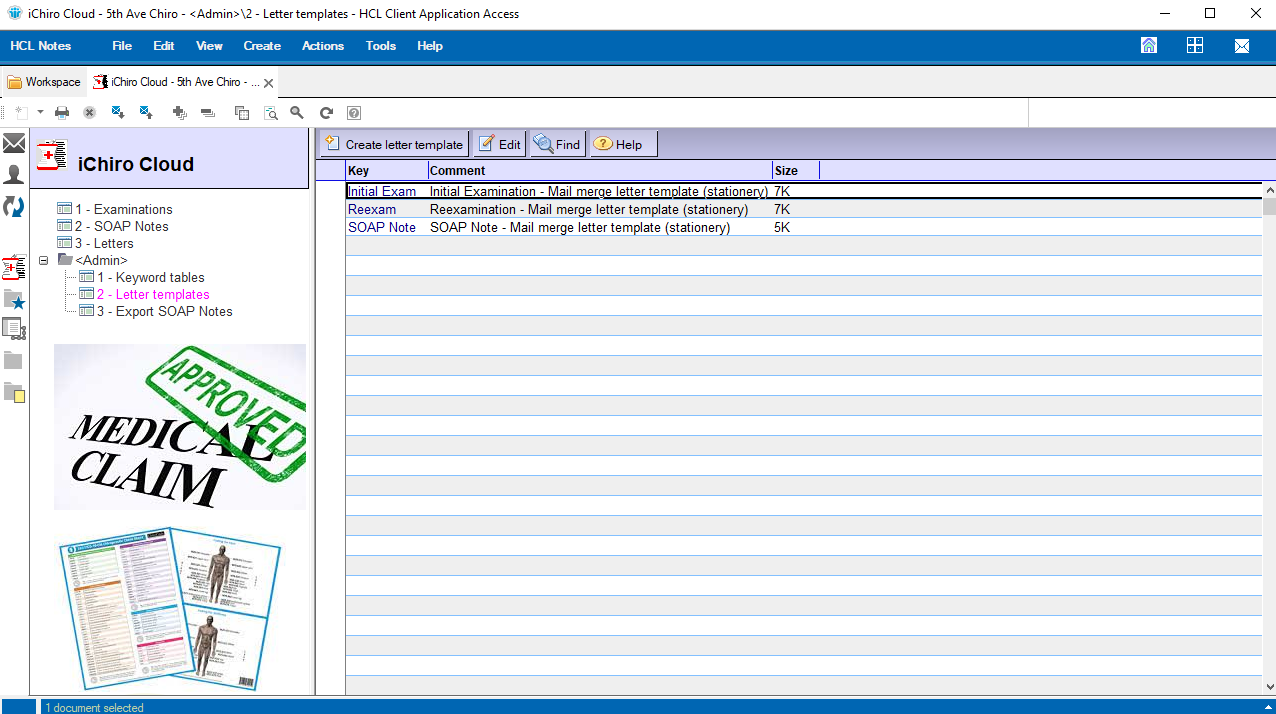Viewport: 1276px width, 714px height.
Task: Sort by the Key column header
Action: tap(386, 171)
